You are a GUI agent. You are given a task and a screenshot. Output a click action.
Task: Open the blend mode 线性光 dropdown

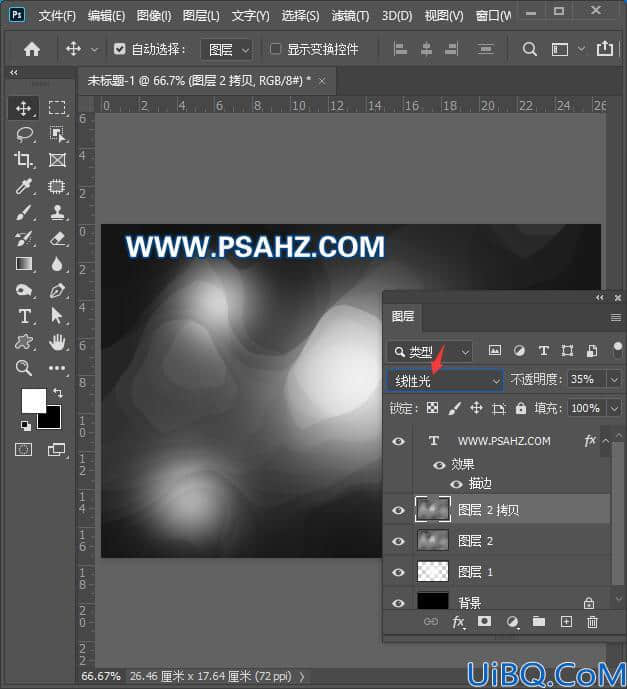pyautogui.click(x=445, y=380)
